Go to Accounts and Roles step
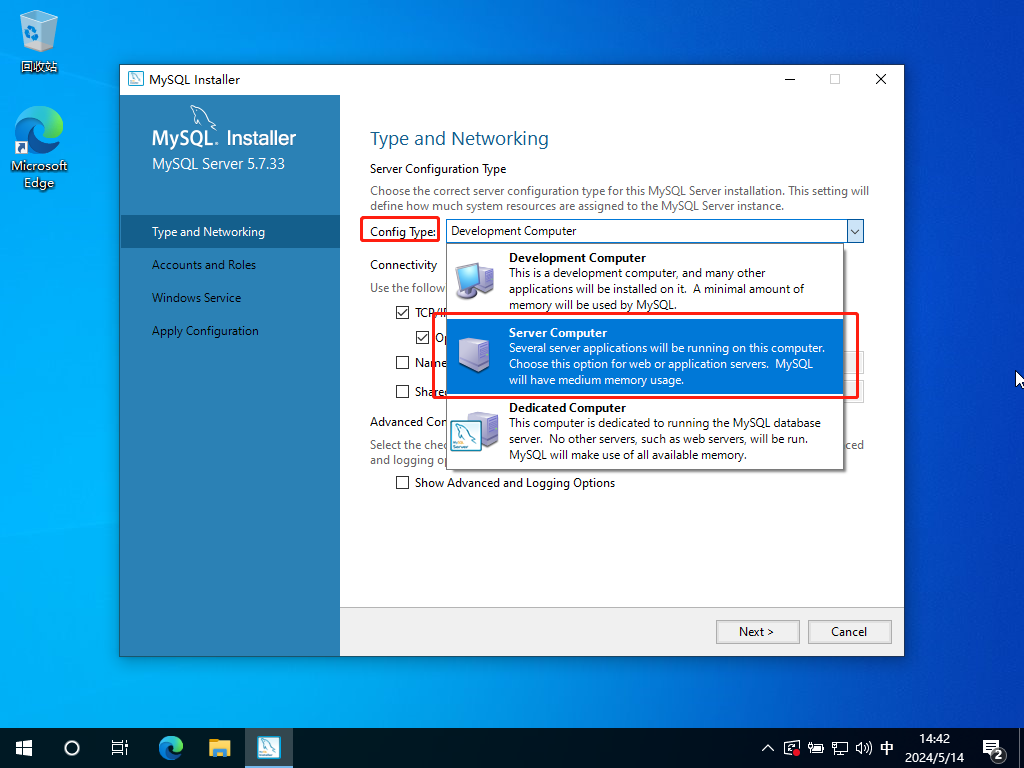The width and height of the screenshot is (1024, 768). click(x=204, y=265)
